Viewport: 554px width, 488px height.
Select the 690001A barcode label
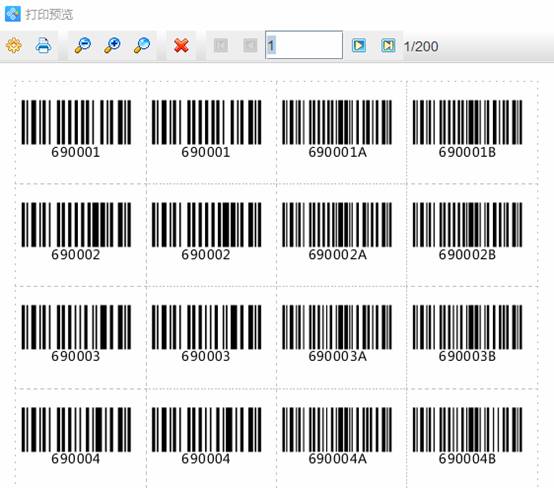[337, 129]
